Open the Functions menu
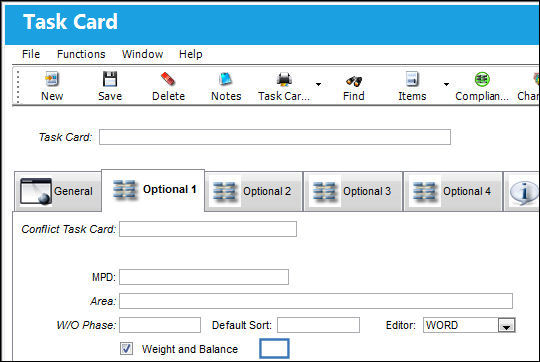The image size is (540, 362). click(81, 54)
